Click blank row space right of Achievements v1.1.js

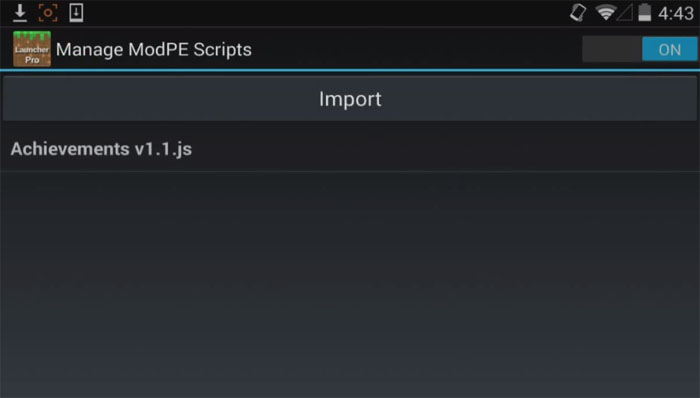(x=446, y=149)
